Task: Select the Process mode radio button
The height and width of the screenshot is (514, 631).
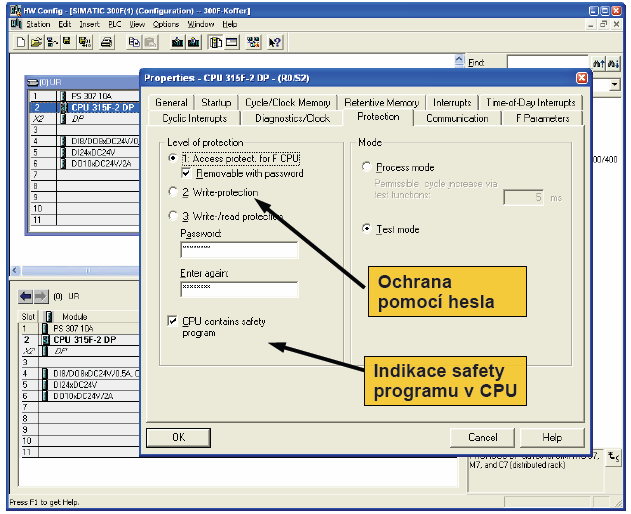Action: click(366, 167)
